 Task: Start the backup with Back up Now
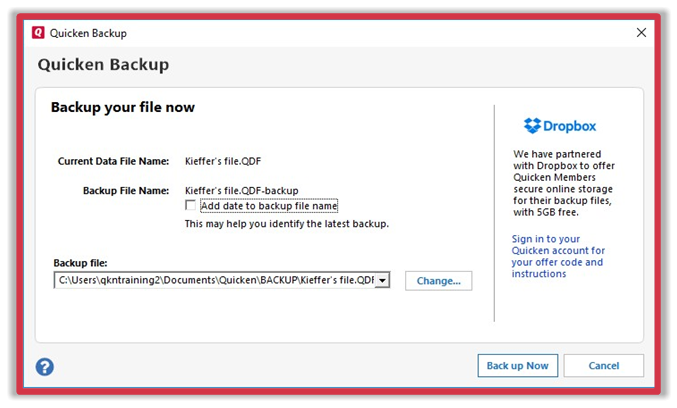[x=517, y=366]
